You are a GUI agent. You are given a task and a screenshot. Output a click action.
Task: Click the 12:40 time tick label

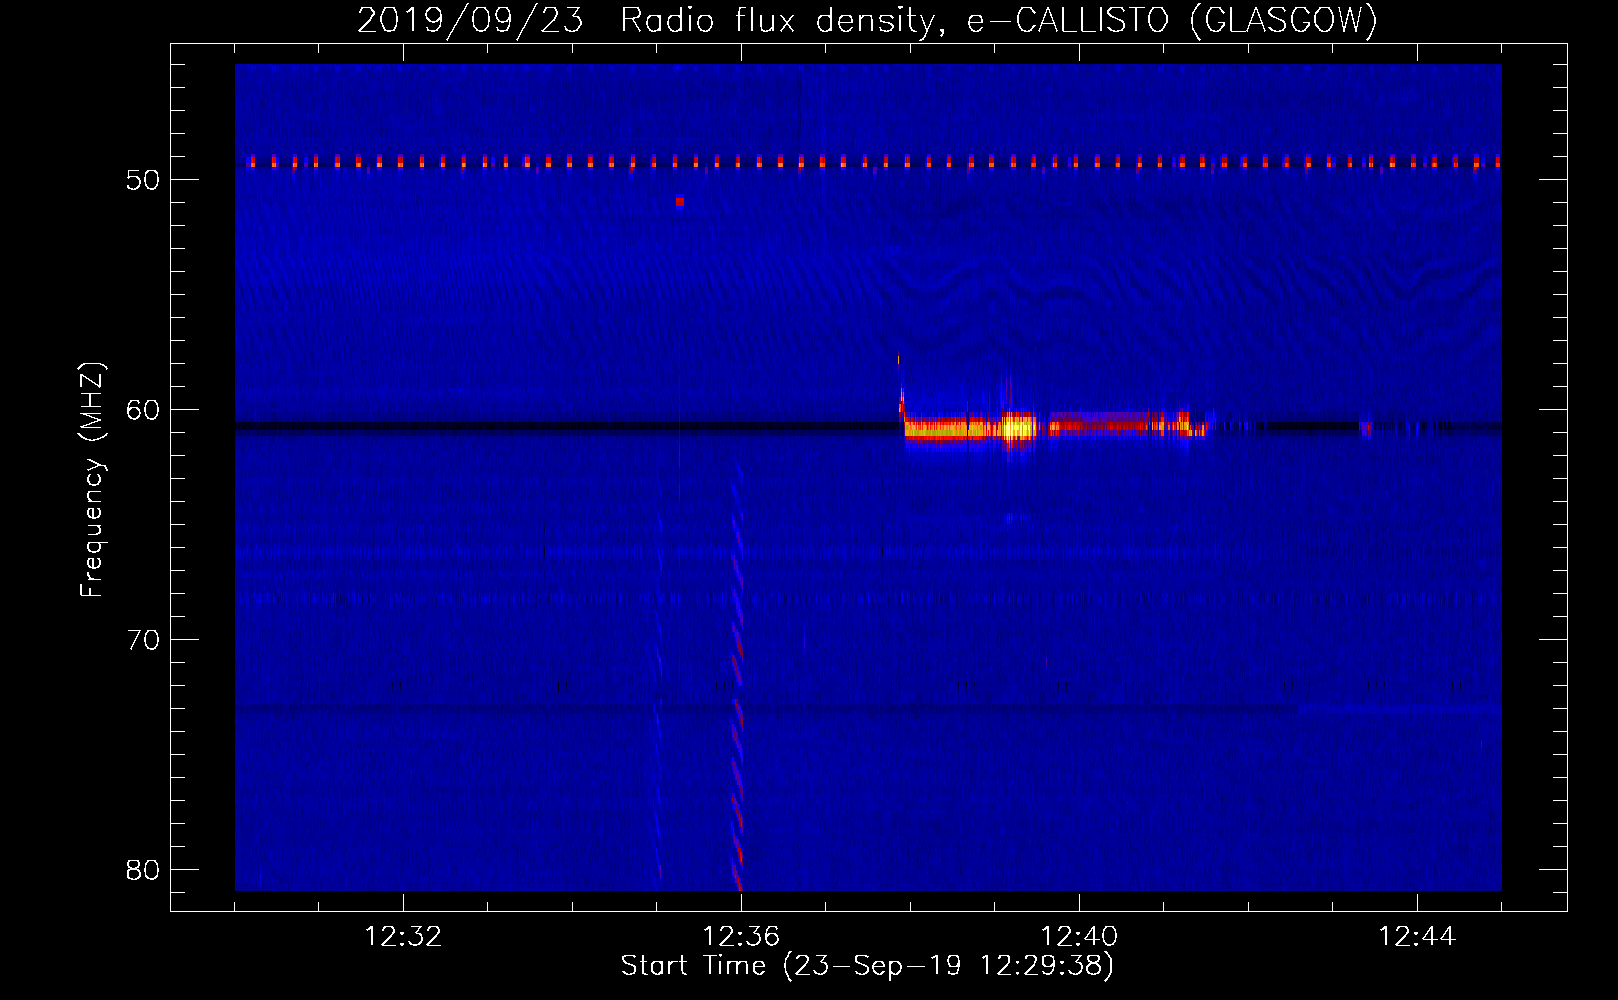(x=1079, y=937)
